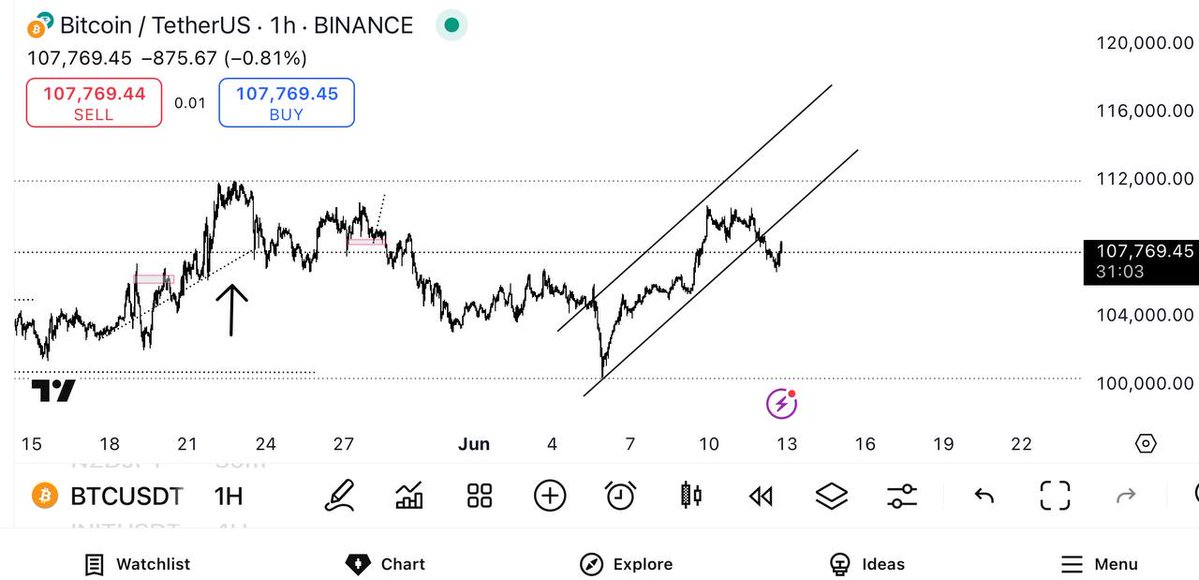The image size is (1199, 580).
Task: Undo last action with back arrow
Action: click(x=984, y=497)
